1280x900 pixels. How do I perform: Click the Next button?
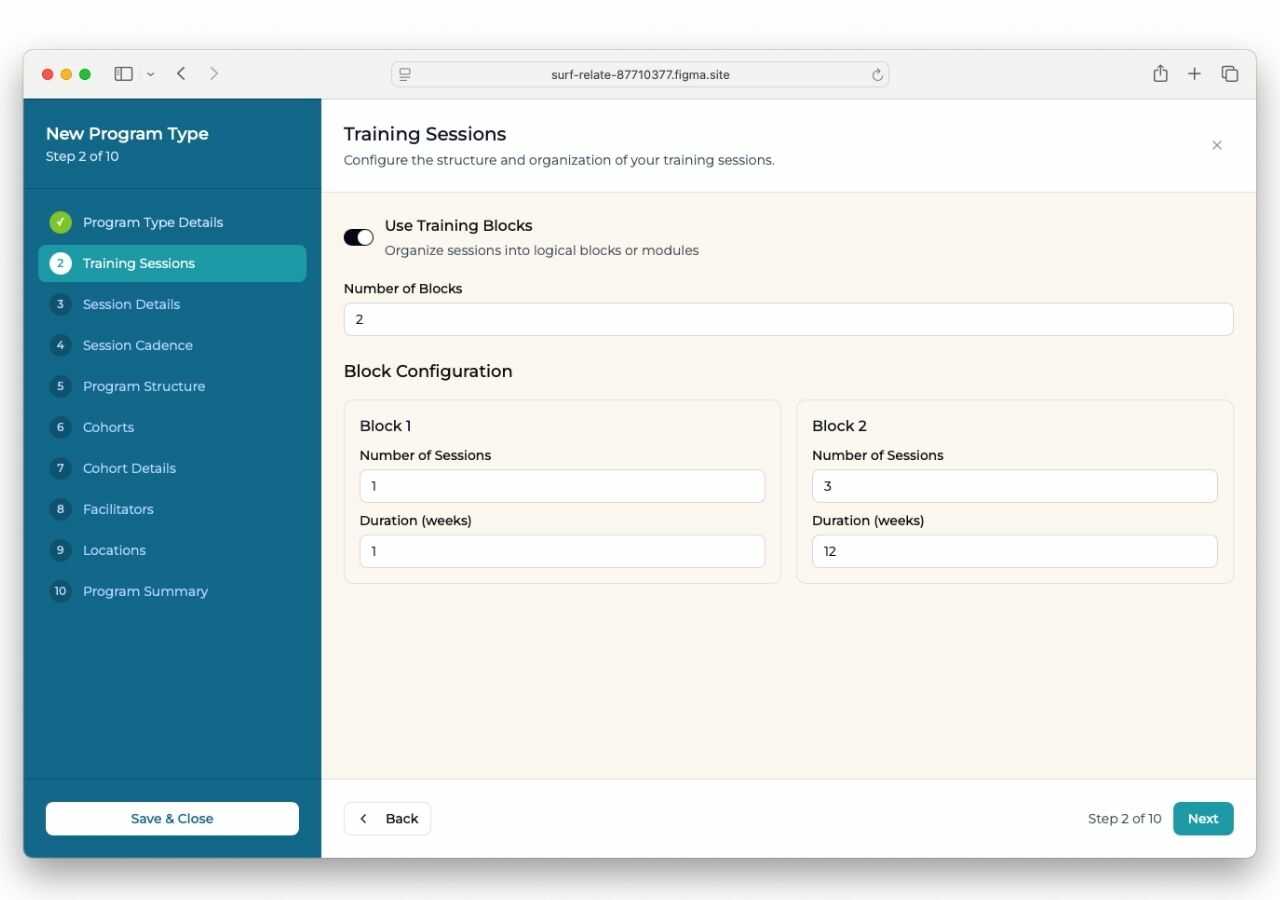tap(1203, 818)
